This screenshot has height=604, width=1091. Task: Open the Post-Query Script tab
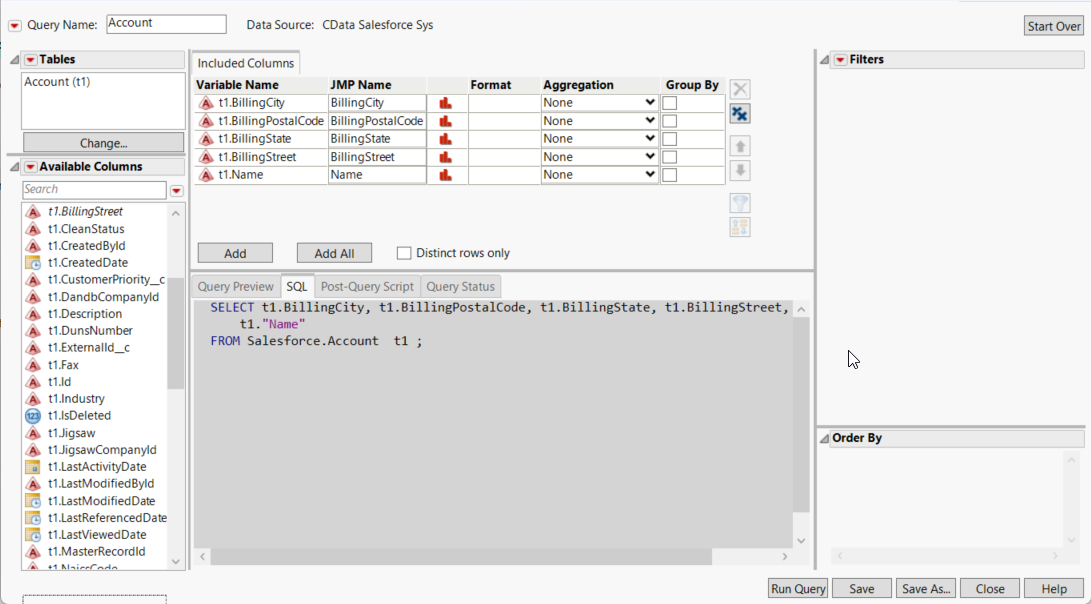tap(367, 285)
